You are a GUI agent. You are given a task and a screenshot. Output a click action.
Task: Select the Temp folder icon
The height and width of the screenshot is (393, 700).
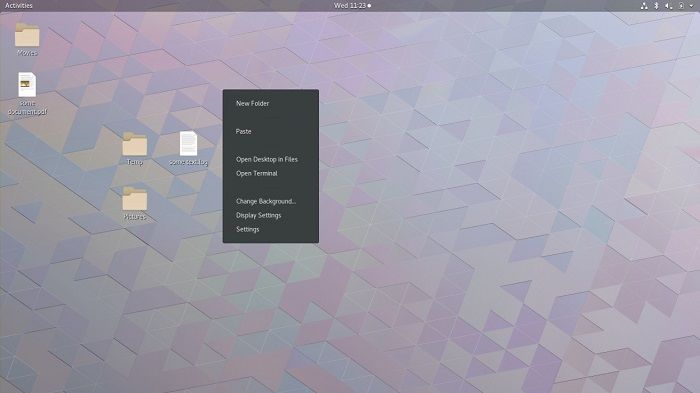click(x=134, y=144)
